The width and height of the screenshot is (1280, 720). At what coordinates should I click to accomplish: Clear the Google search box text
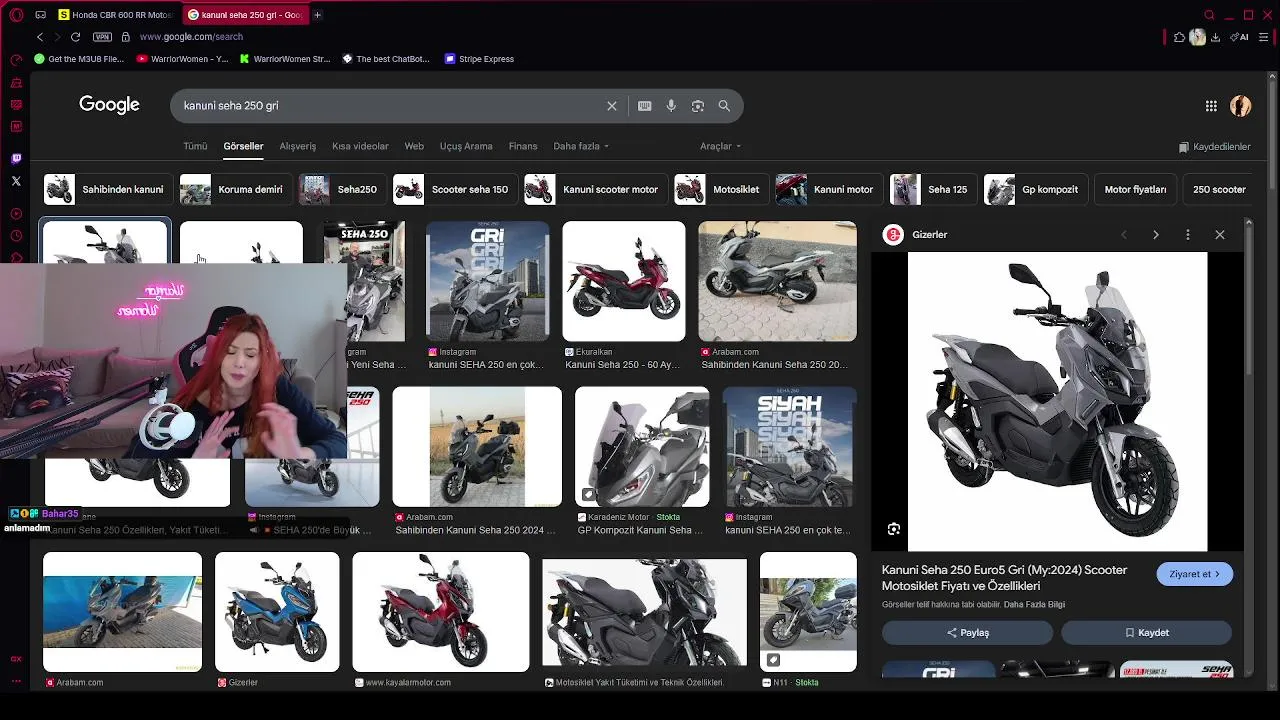[612, 106]
